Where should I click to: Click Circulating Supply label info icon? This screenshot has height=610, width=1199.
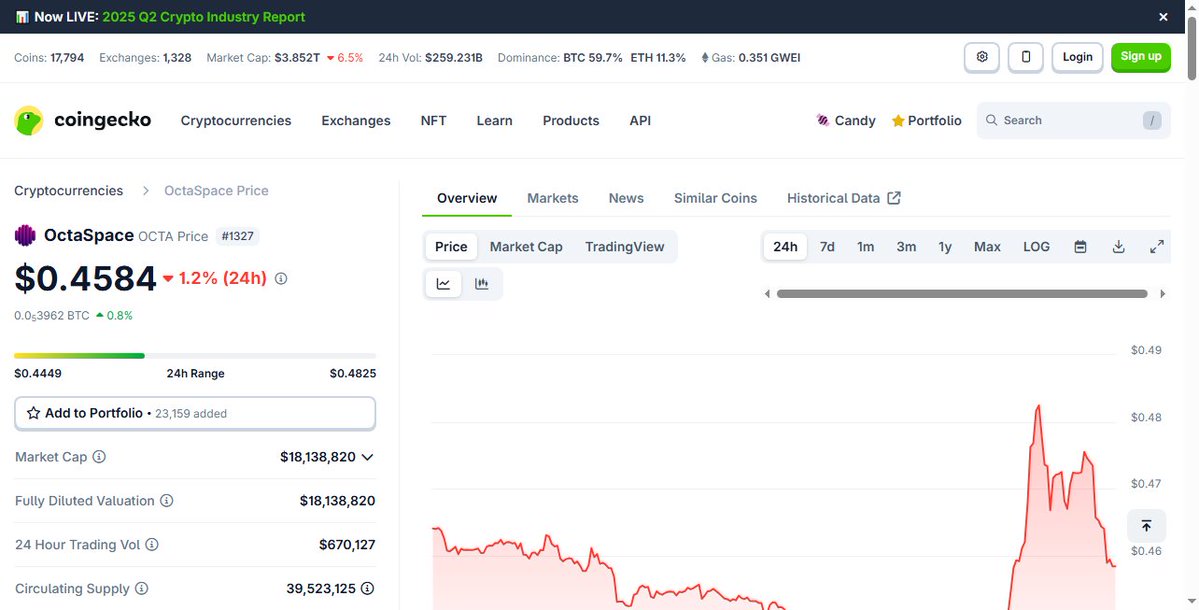tap(141, 589)
